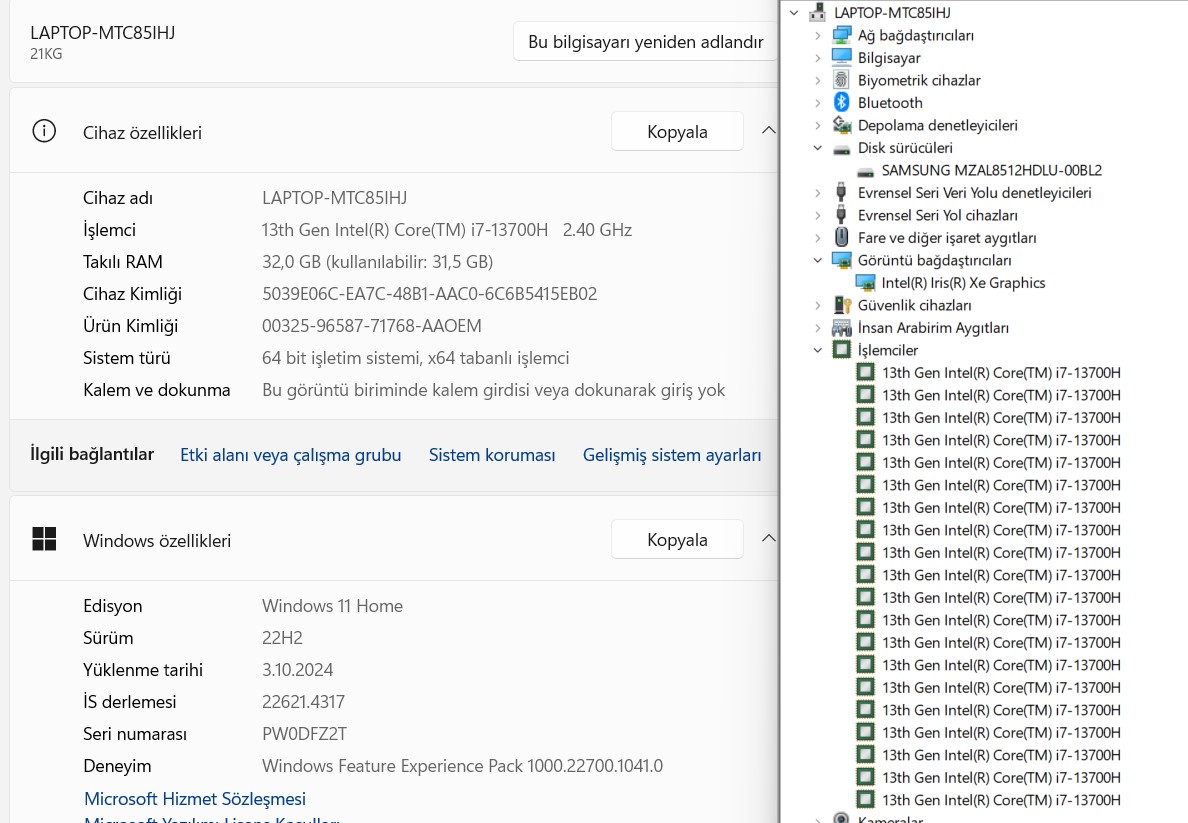Select the Fare ve diğer işaret aygıtları label

[x=947, y=238]
